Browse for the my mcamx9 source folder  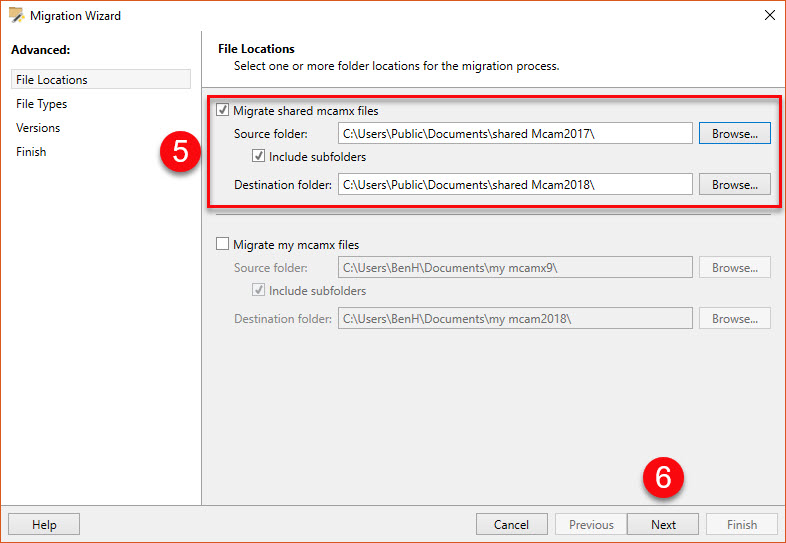tap(735, 267)
